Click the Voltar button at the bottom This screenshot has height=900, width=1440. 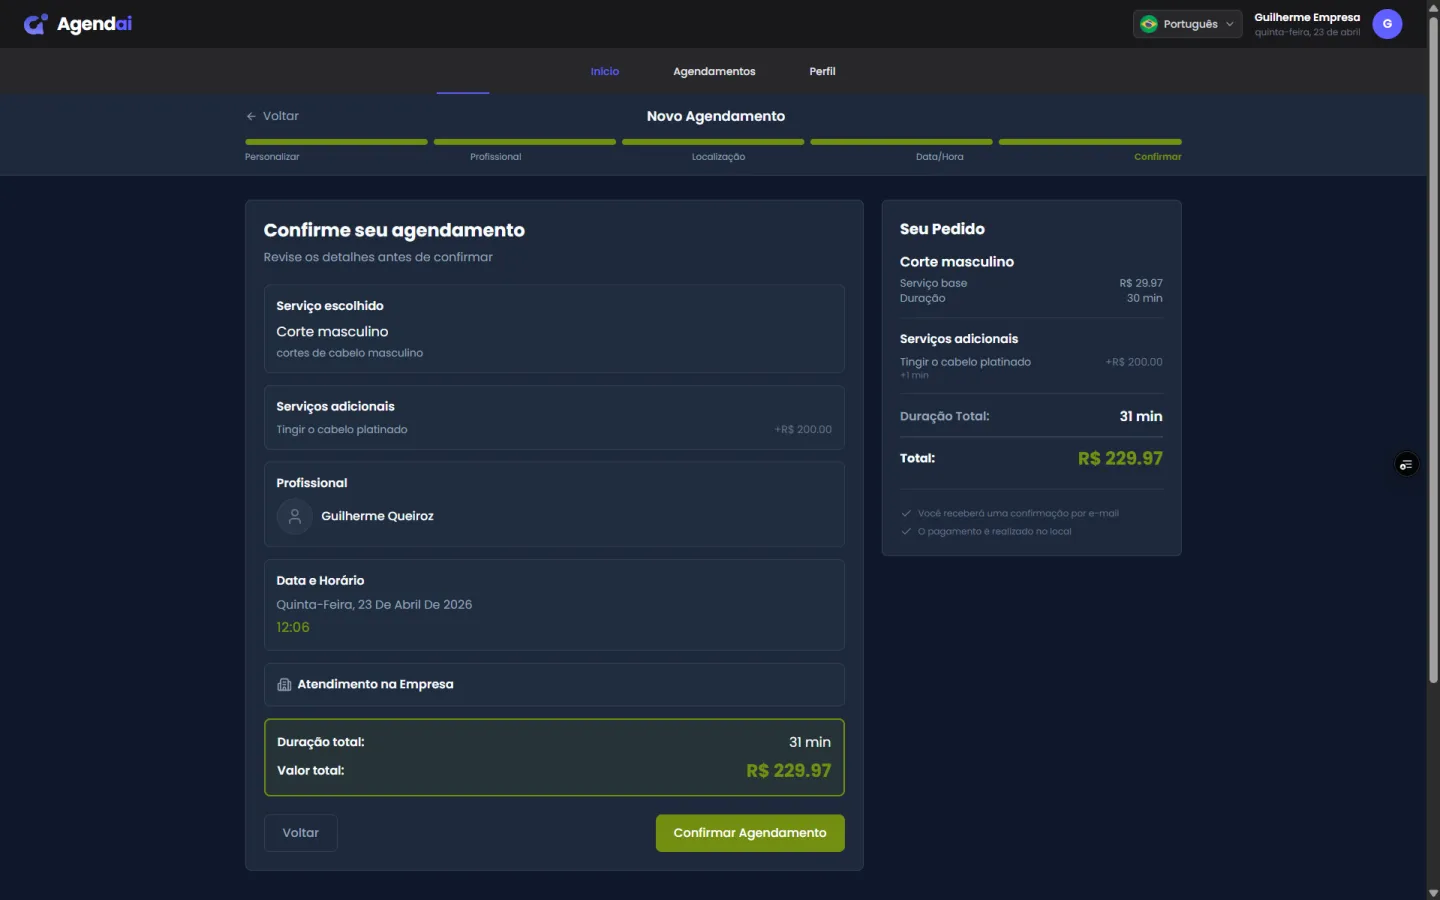coord(300,833)
